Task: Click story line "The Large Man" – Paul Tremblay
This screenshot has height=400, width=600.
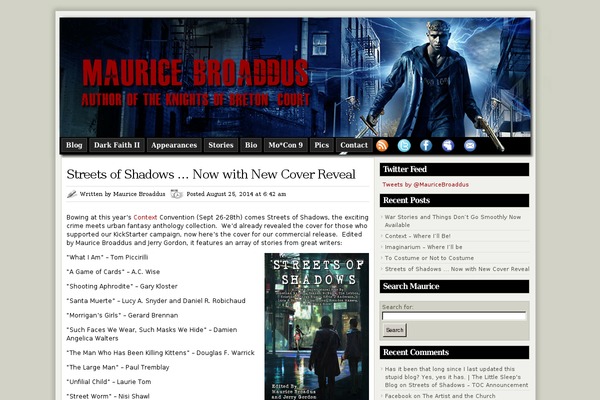Action: (118, 367)
